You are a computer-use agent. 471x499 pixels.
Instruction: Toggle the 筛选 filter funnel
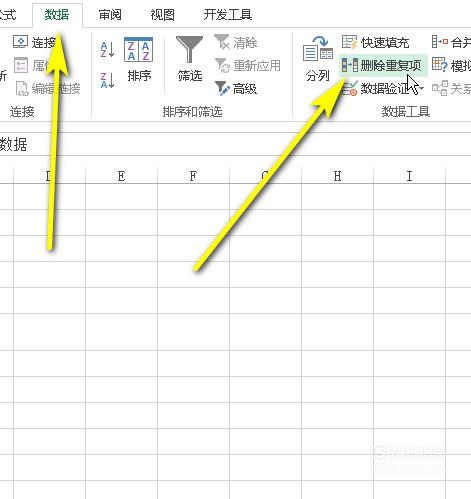tap(189, 60)
